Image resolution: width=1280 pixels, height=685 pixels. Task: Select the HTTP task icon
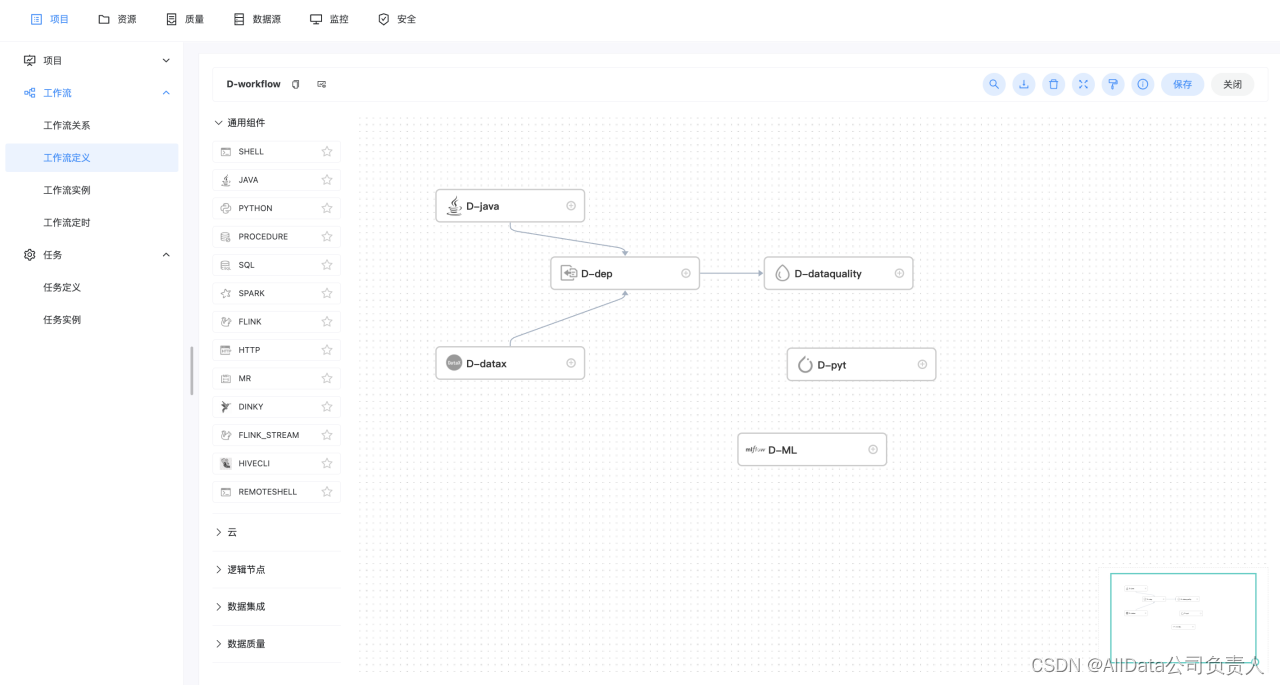(x=226, y=350)
